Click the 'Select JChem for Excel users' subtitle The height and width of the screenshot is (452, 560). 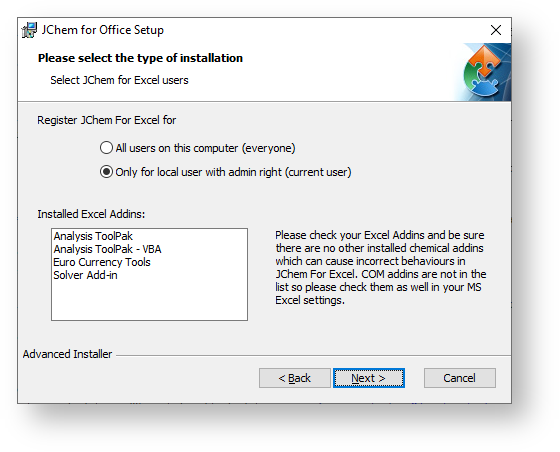tap(119, 80)
